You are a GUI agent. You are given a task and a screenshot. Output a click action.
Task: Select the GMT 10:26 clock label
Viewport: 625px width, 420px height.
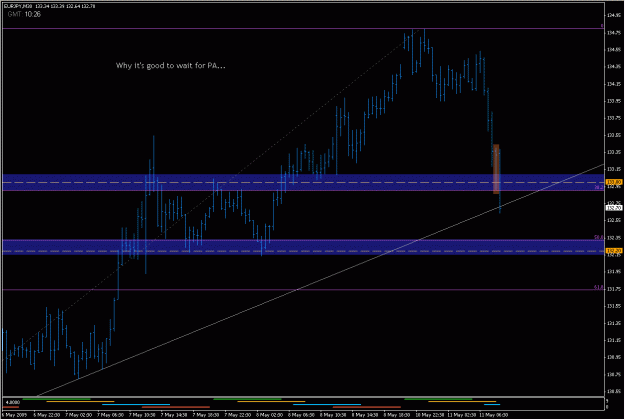24,14
